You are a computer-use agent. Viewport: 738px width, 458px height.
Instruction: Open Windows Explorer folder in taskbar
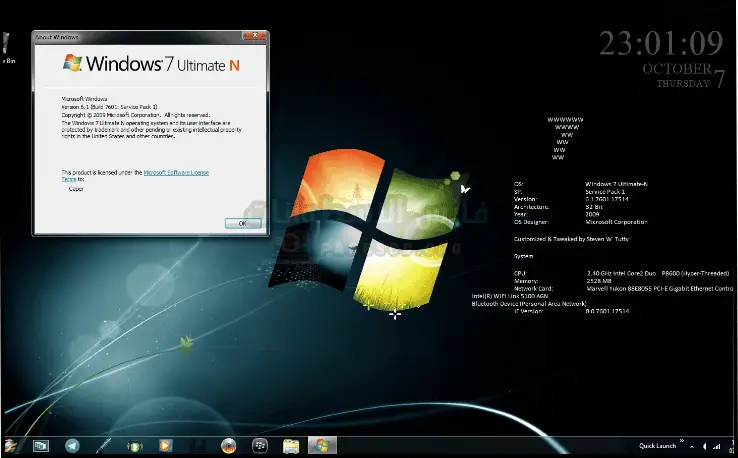[291, 446]
